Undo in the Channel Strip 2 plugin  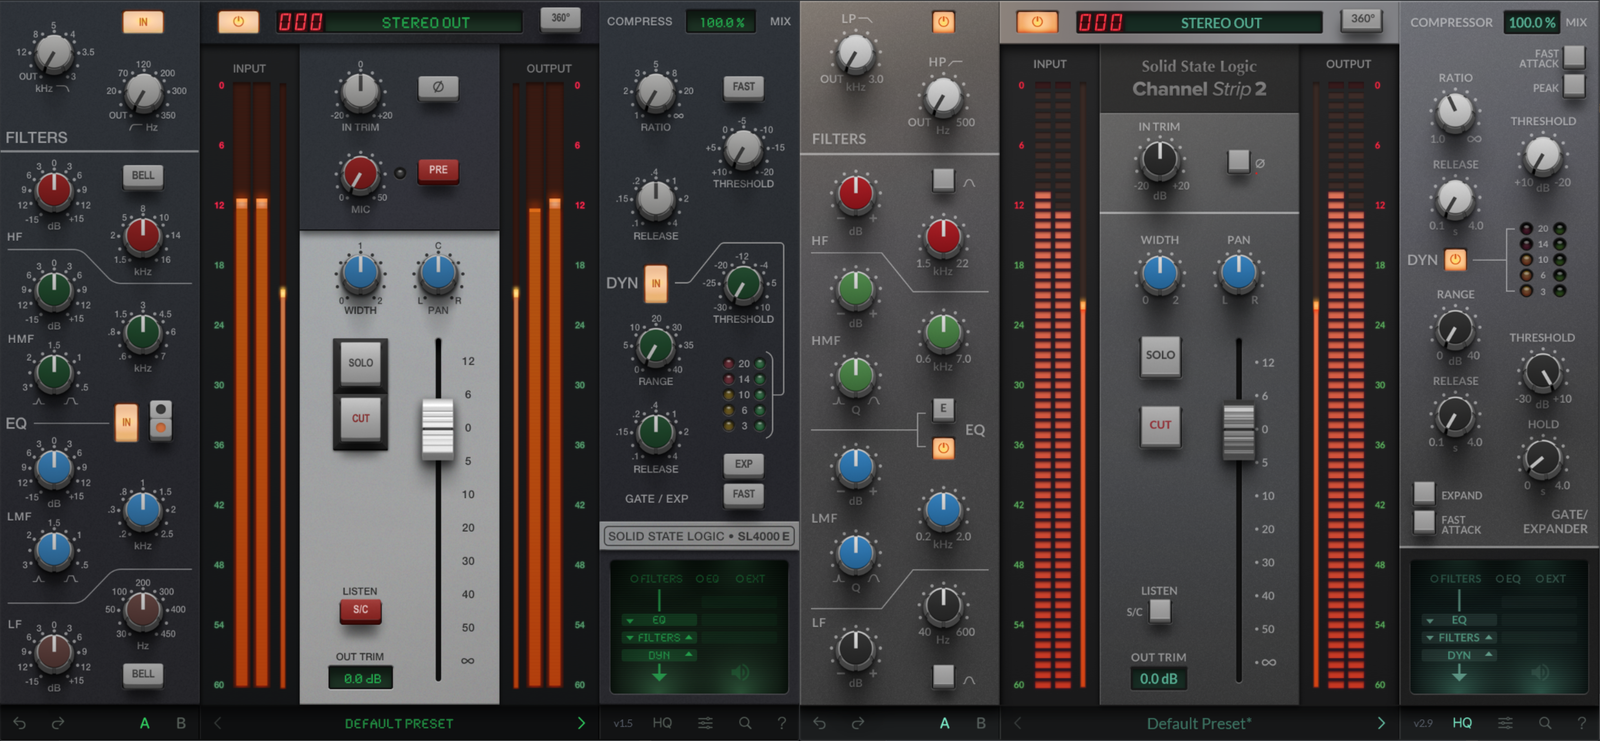point(819,723)
